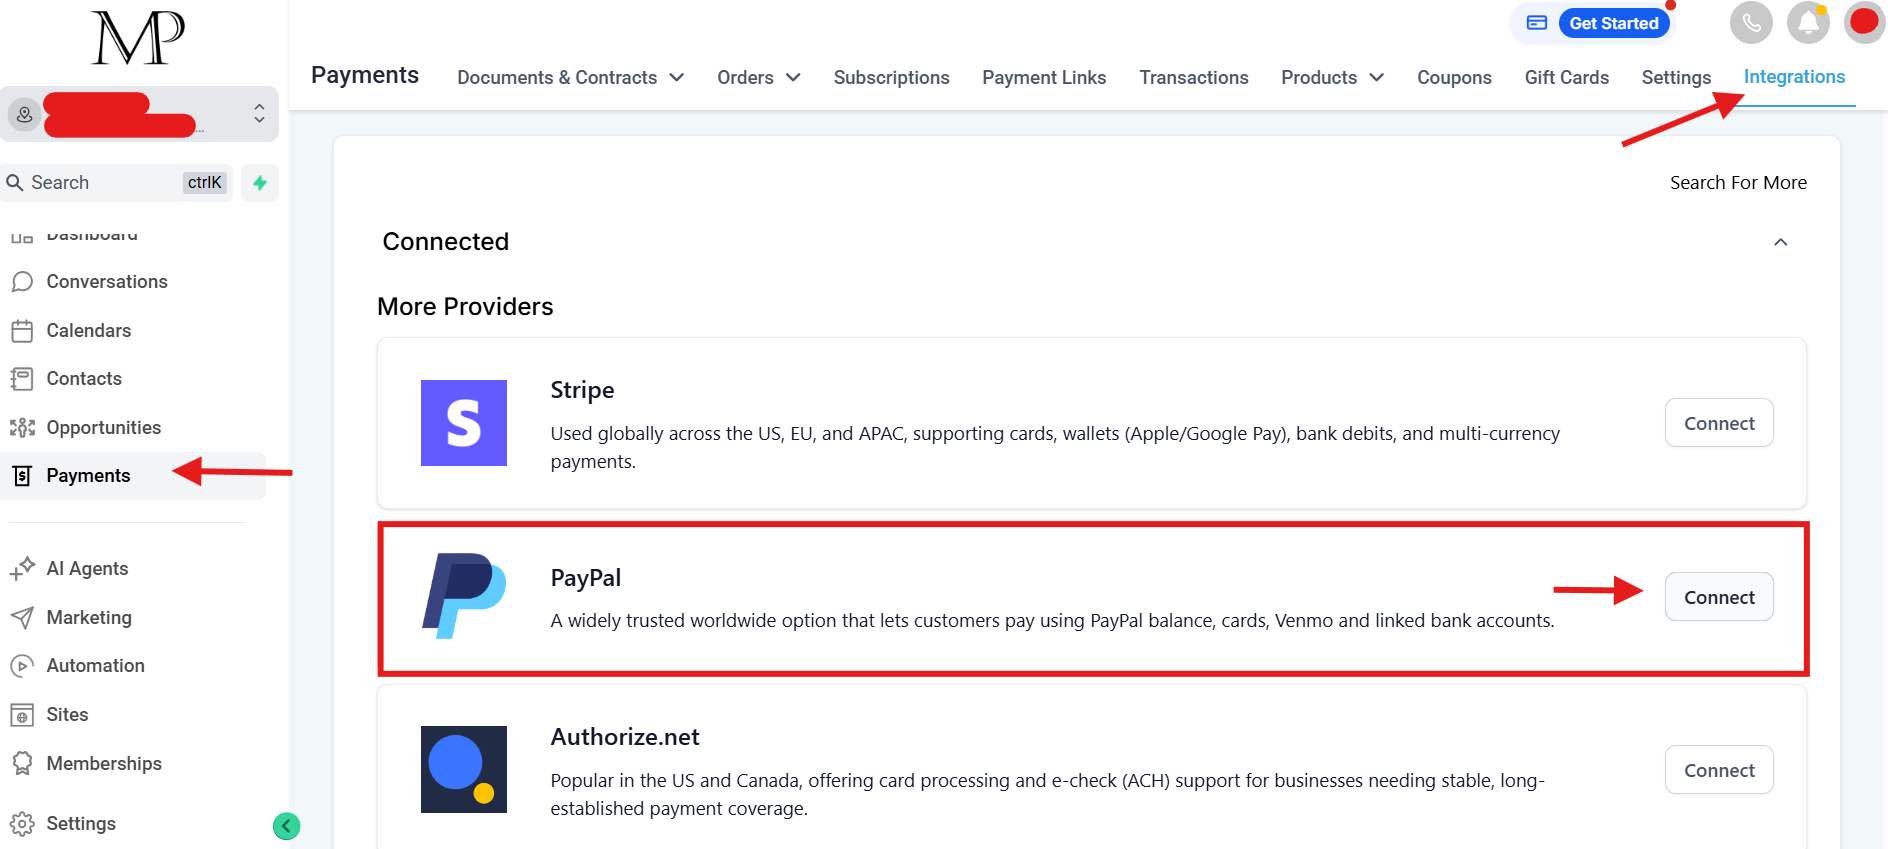Image resolution: width=1888 pixels, height=849 pixels.
Task: Click the Sites icon in sidebar
Action: click(22, 715)
